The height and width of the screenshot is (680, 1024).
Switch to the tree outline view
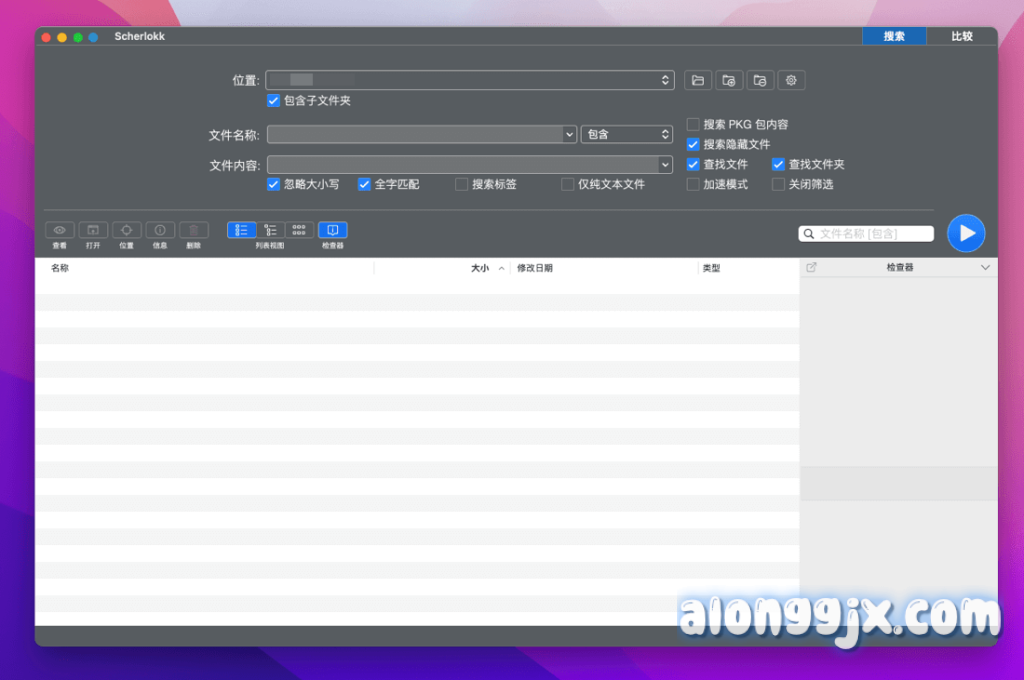coord(270,230)
